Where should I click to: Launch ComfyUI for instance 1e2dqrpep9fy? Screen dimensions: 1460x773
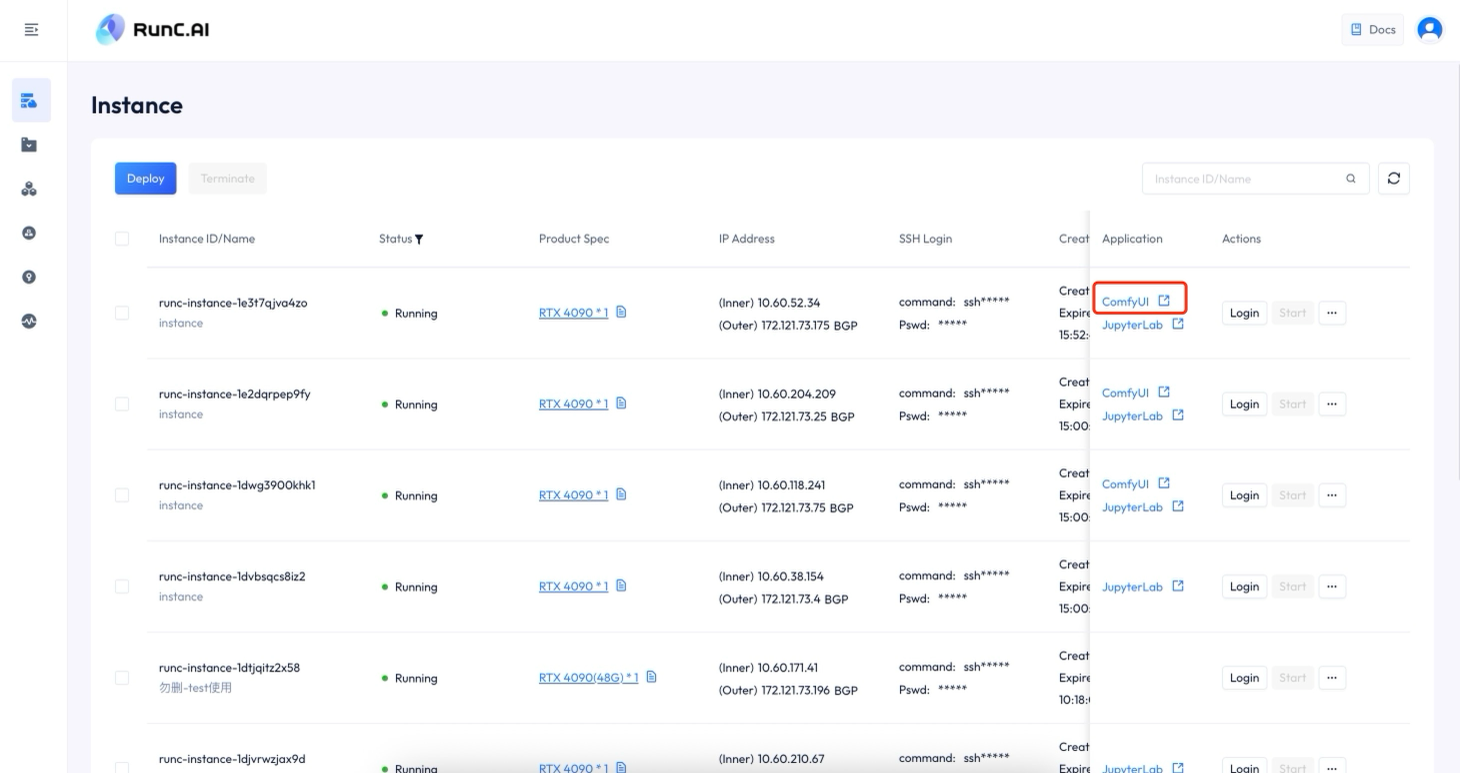coord(1136,392)
